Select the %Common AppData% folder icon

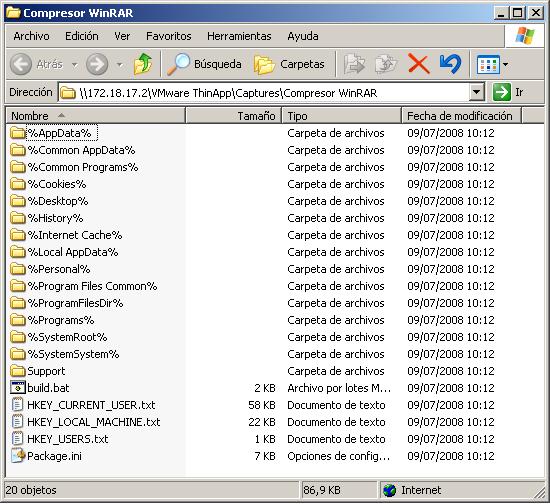pyautogui.click(x=17, y=150)
